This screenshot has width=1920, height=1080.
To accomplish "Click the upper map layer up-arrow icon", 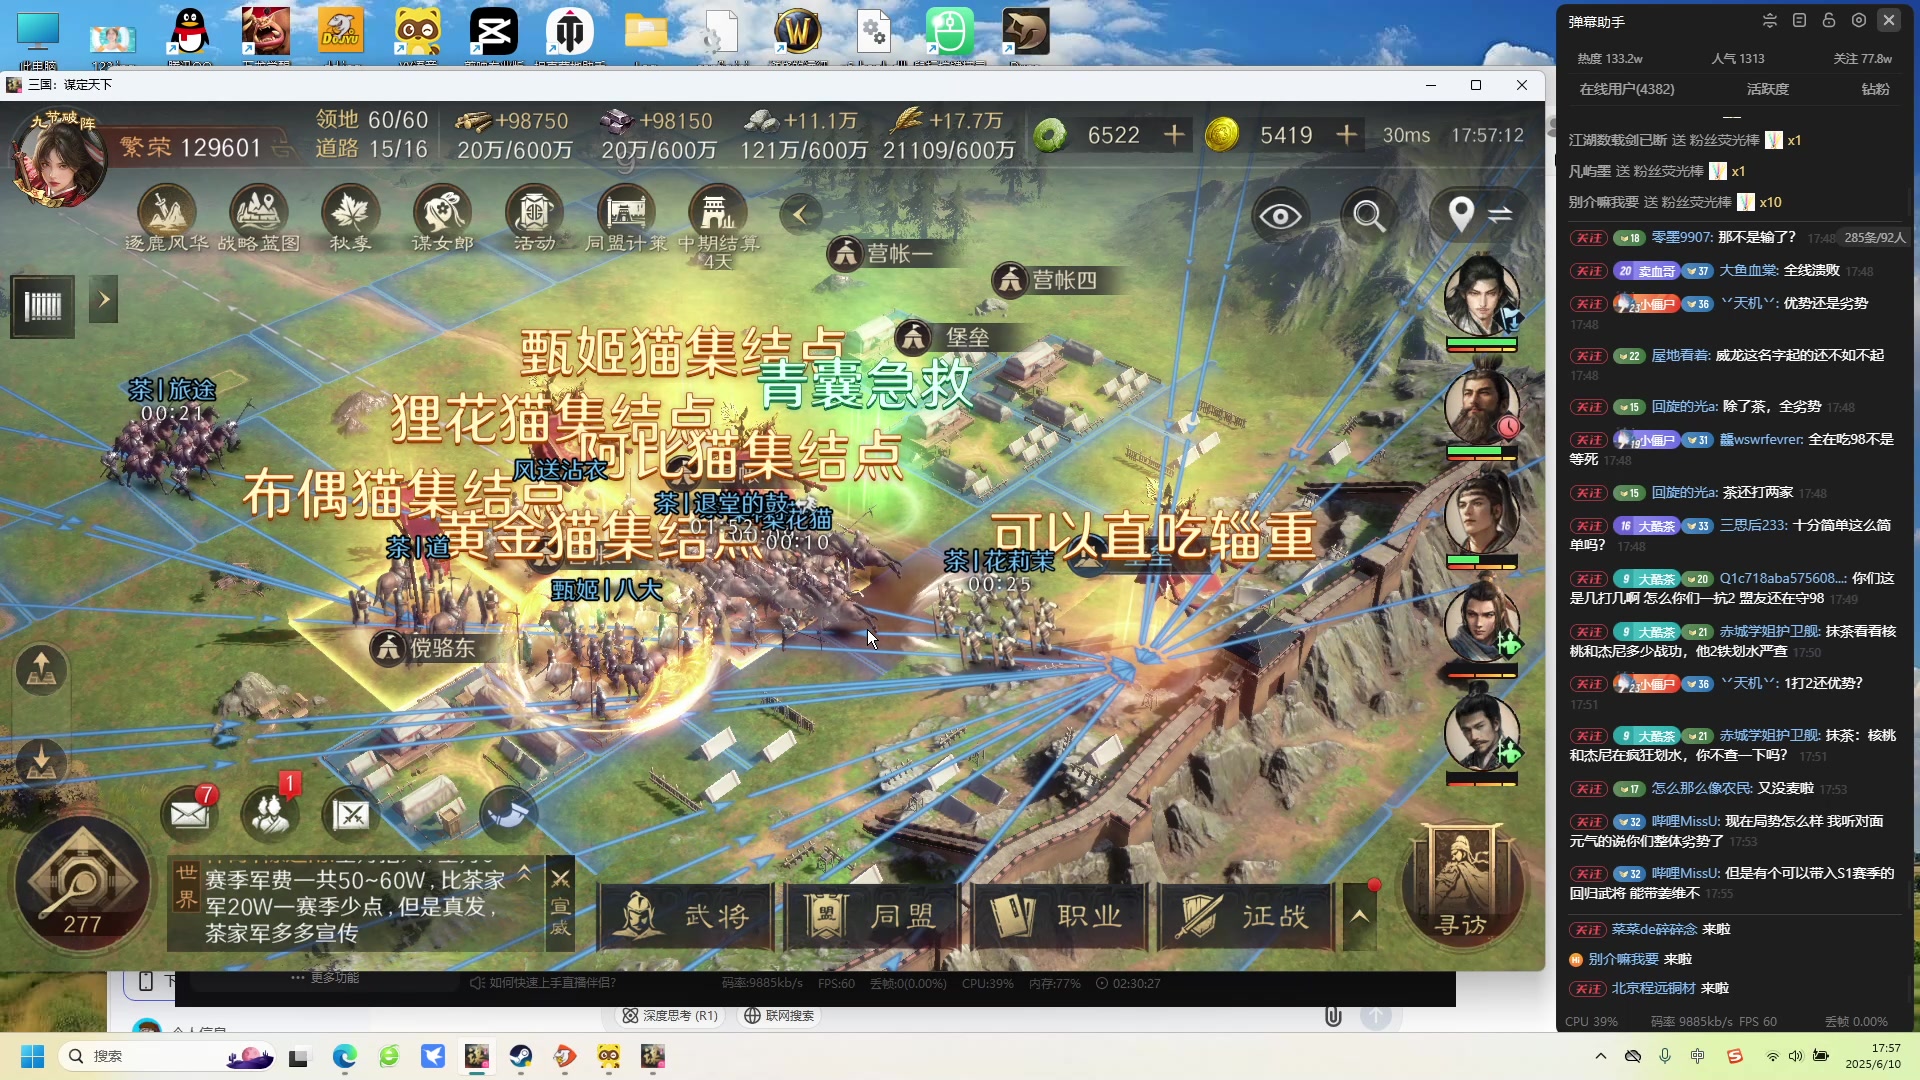I will pos(41,671).
